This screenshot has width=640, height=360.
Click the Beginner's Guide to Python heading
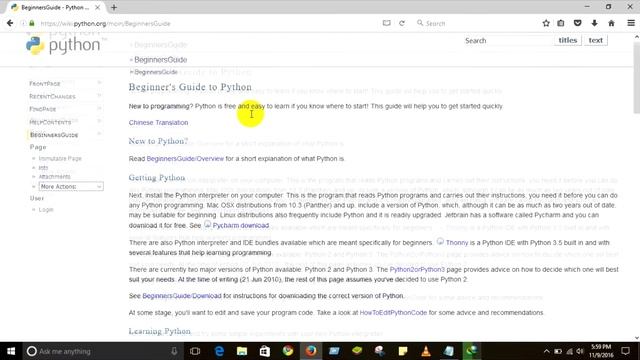[190, 87]
